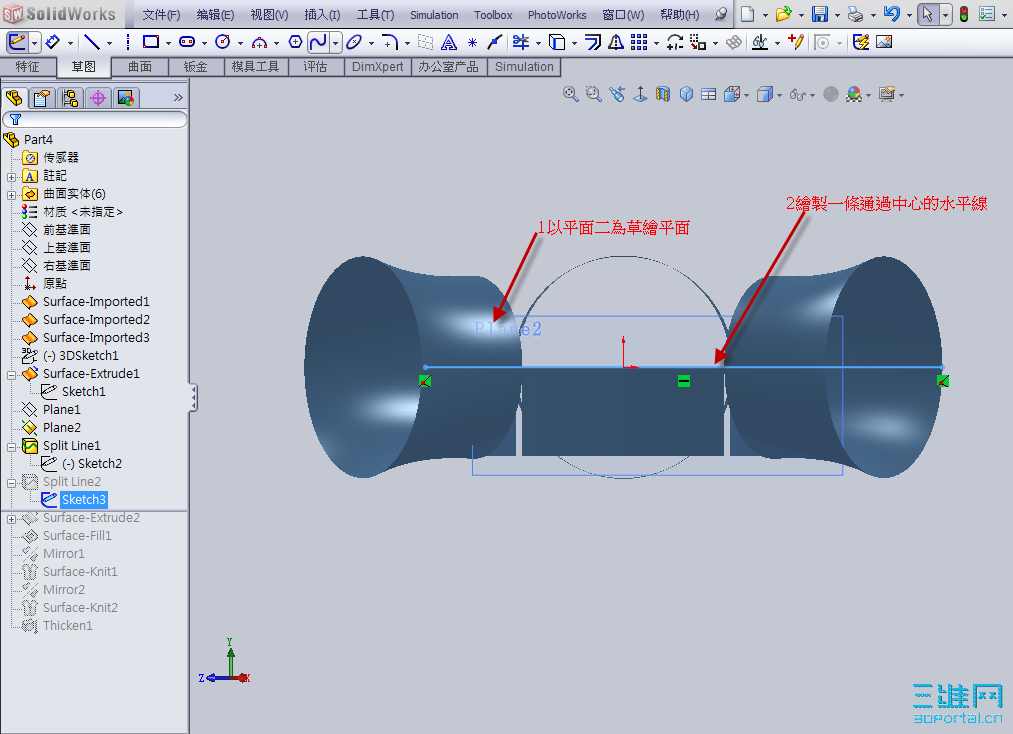The width and height of the screenshot is (1013, 734).
Task: Click the Offset Entities tool
Action: tap(592, 43)
